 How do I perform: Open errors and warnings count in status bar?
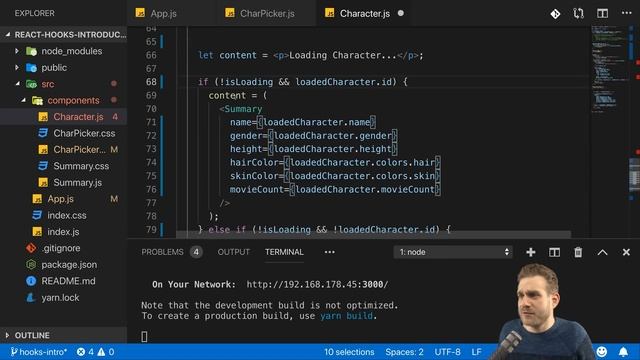coord(95,352)
